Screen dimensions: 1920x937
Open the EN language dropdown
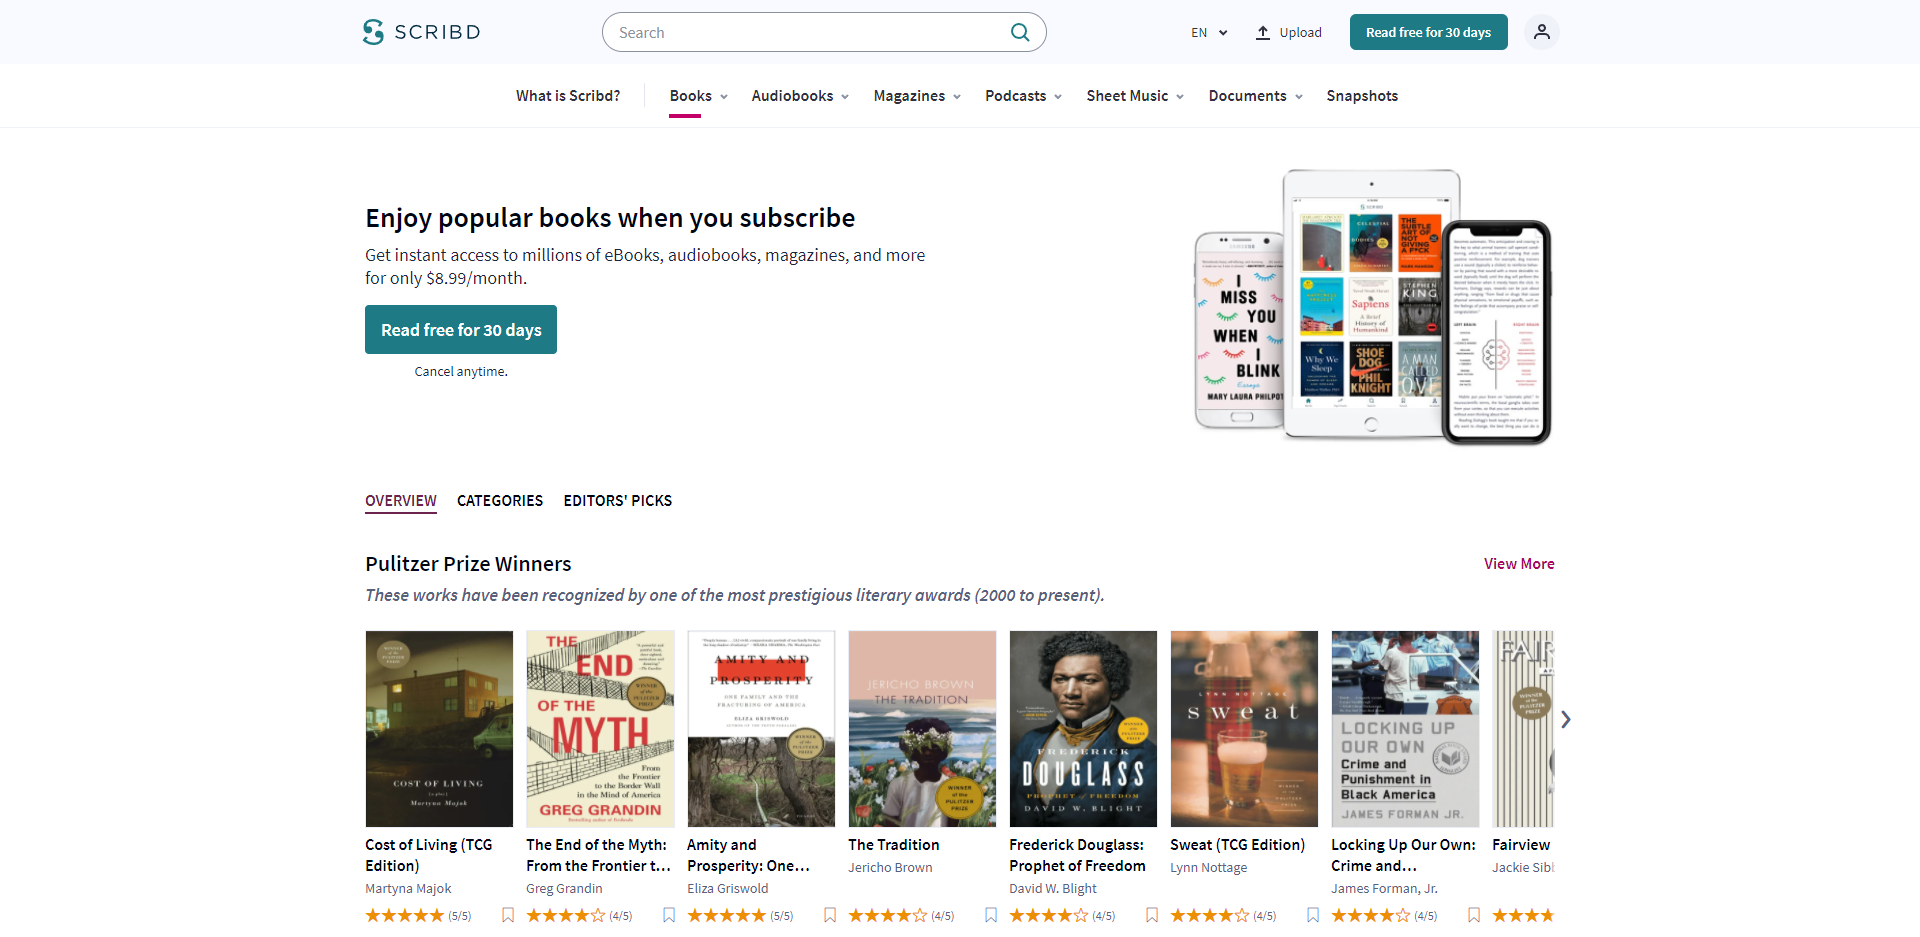click(x=1209, y=32)
